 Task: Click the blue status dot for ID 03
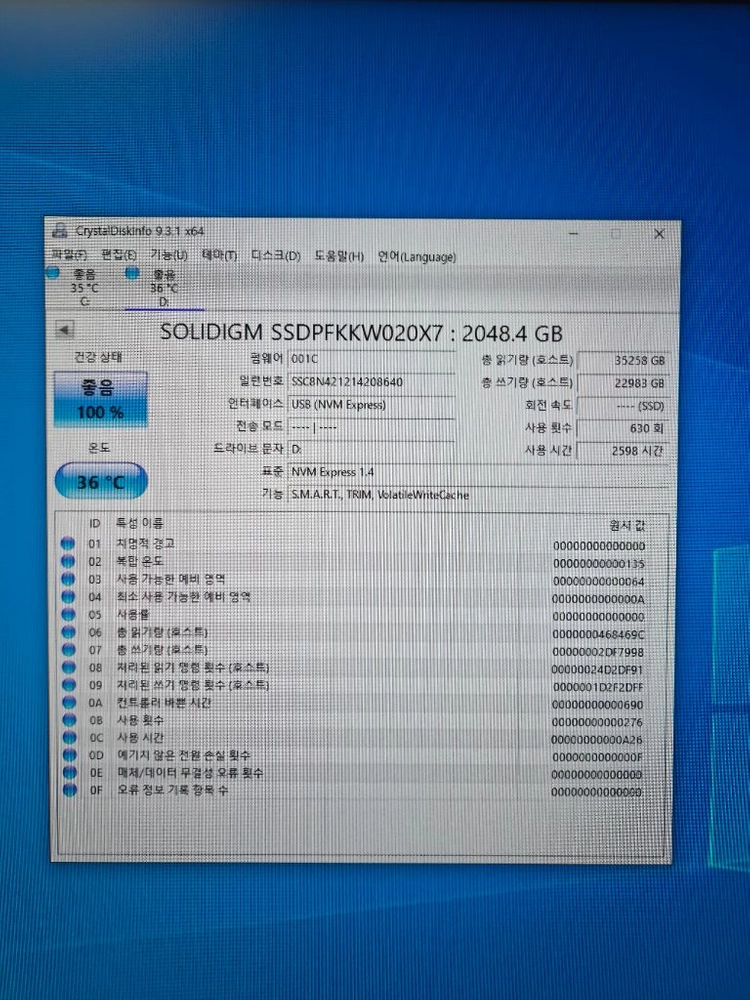tap(68, 579)
